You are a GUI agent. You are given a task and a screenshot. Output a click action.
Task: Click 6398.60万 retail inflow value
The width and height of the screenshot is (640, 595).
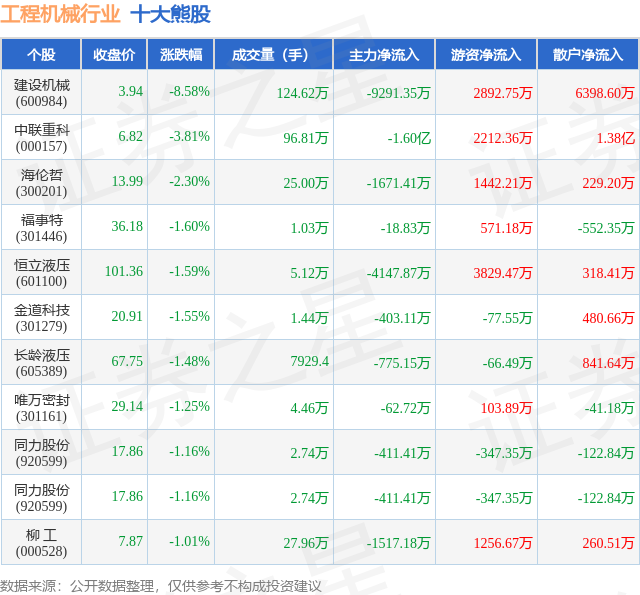click(604, 93)
